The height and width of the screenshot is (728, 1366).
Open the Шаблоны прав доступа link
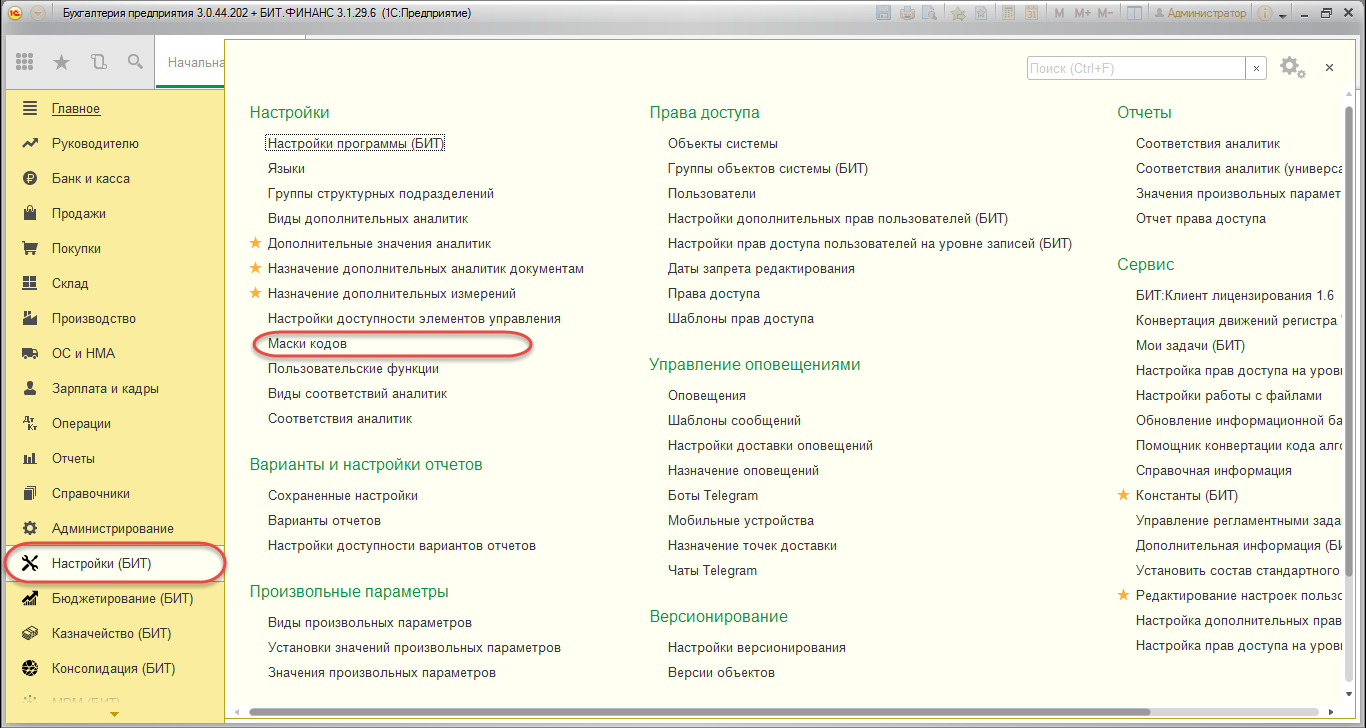(x=741, y=318)
